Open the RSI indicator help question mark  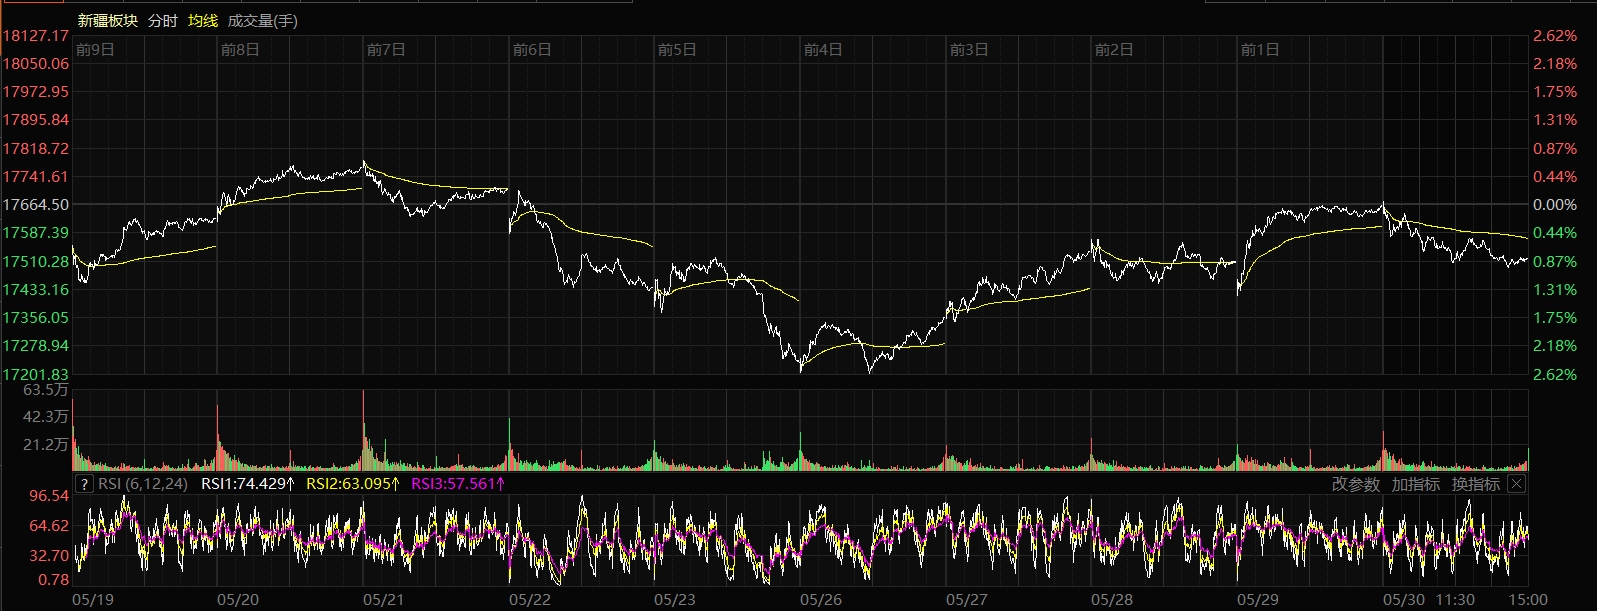coord(85,484)
